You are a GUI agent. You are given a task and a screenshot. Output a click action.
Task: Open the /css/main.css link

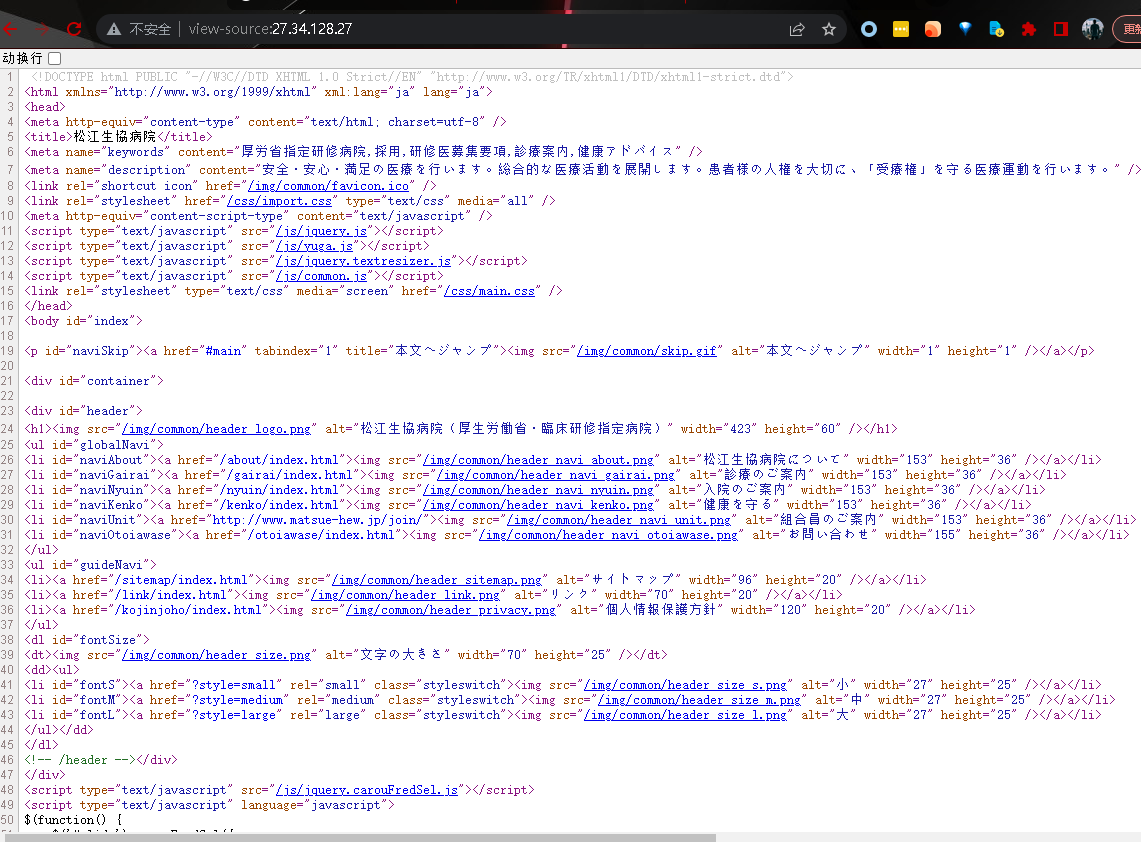tap(489, 291)
